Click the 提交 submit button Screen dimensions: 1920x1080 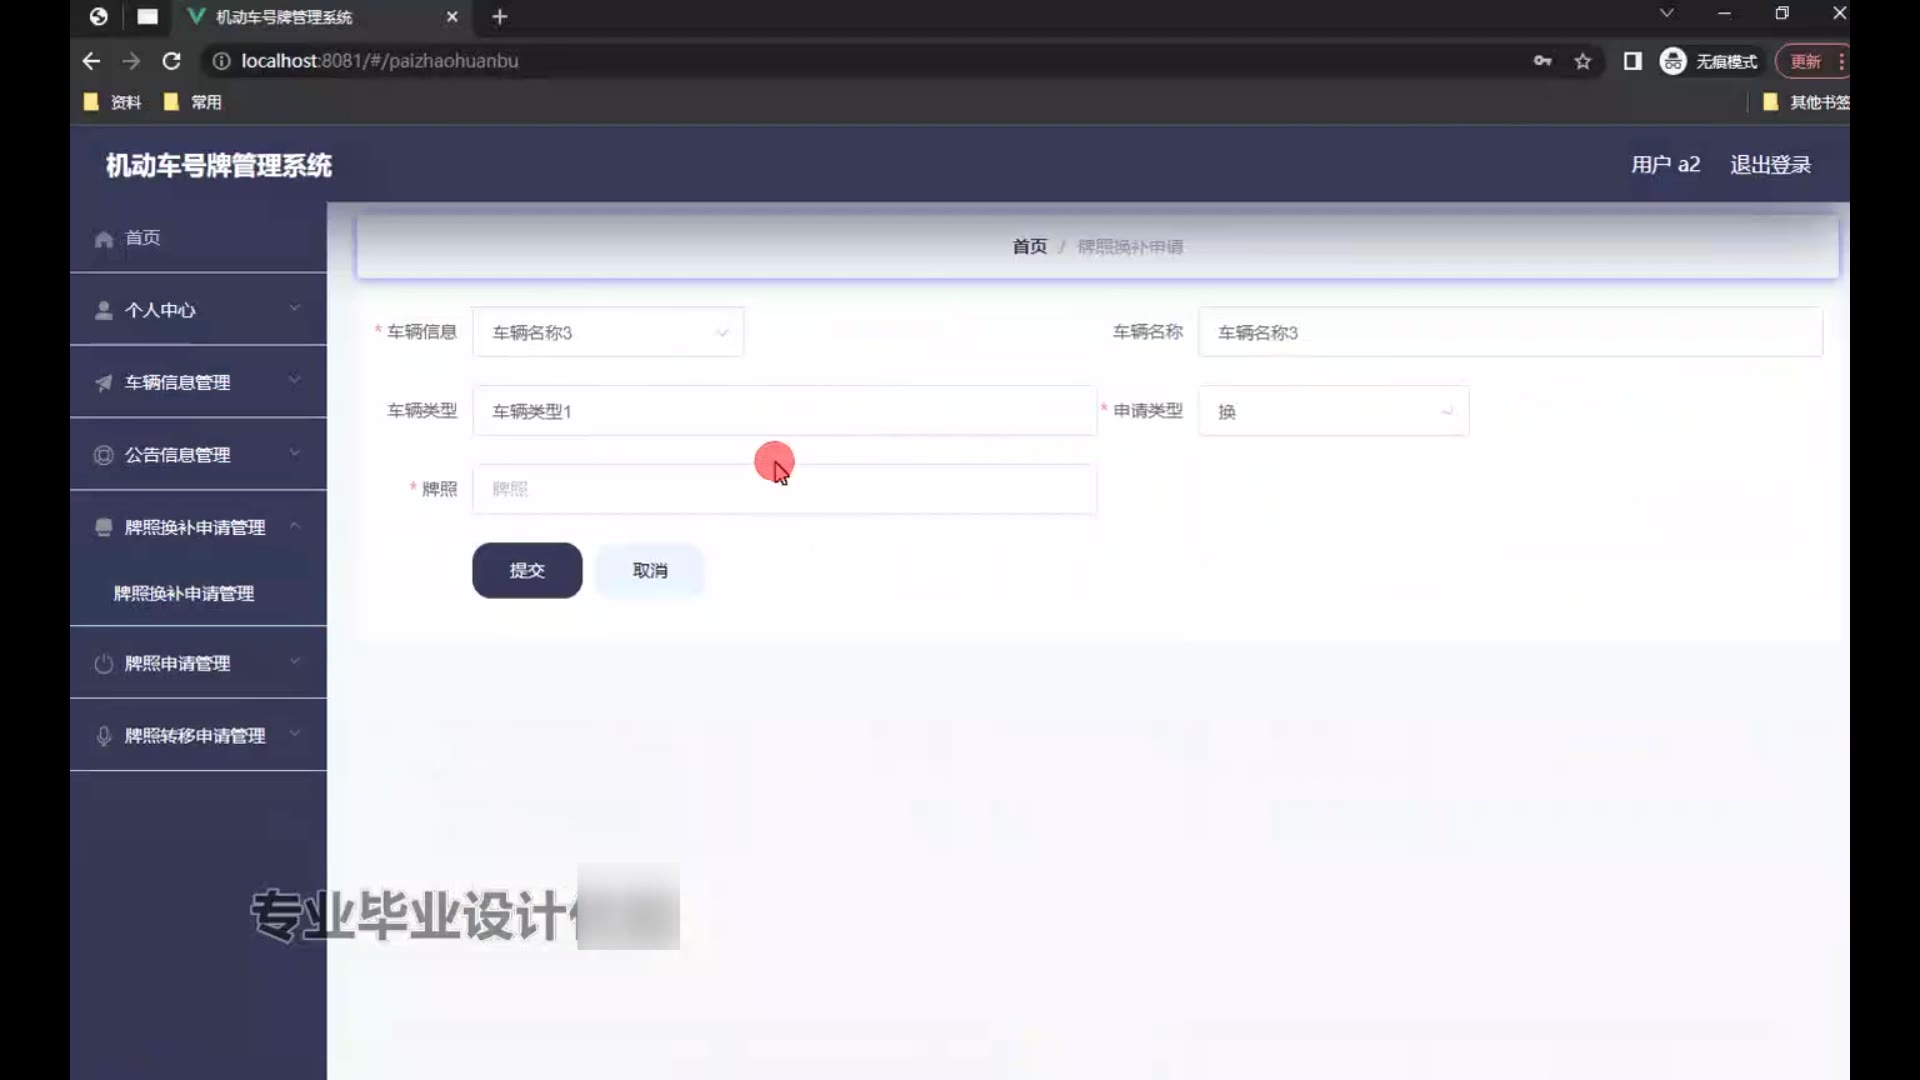coord(527,570)
